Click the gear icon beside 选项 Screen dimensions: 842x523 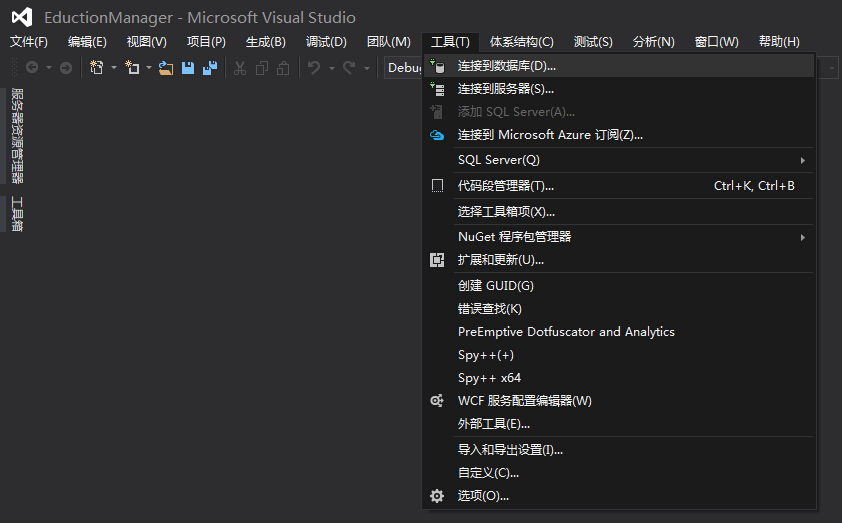click(x=437, y=496)
